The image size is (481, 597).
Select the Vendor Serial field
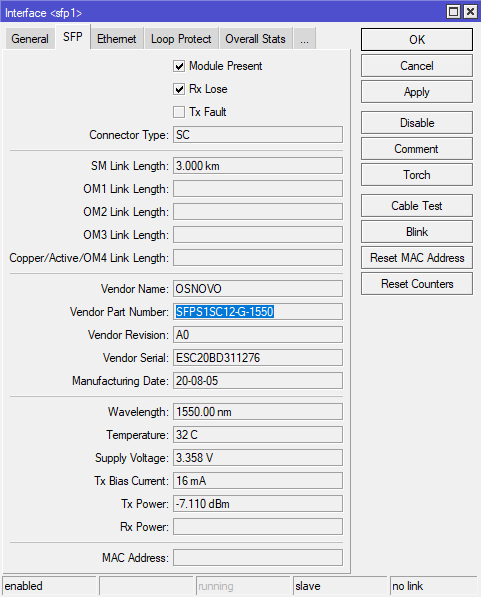pyautogui.click(x=258, y=358)
